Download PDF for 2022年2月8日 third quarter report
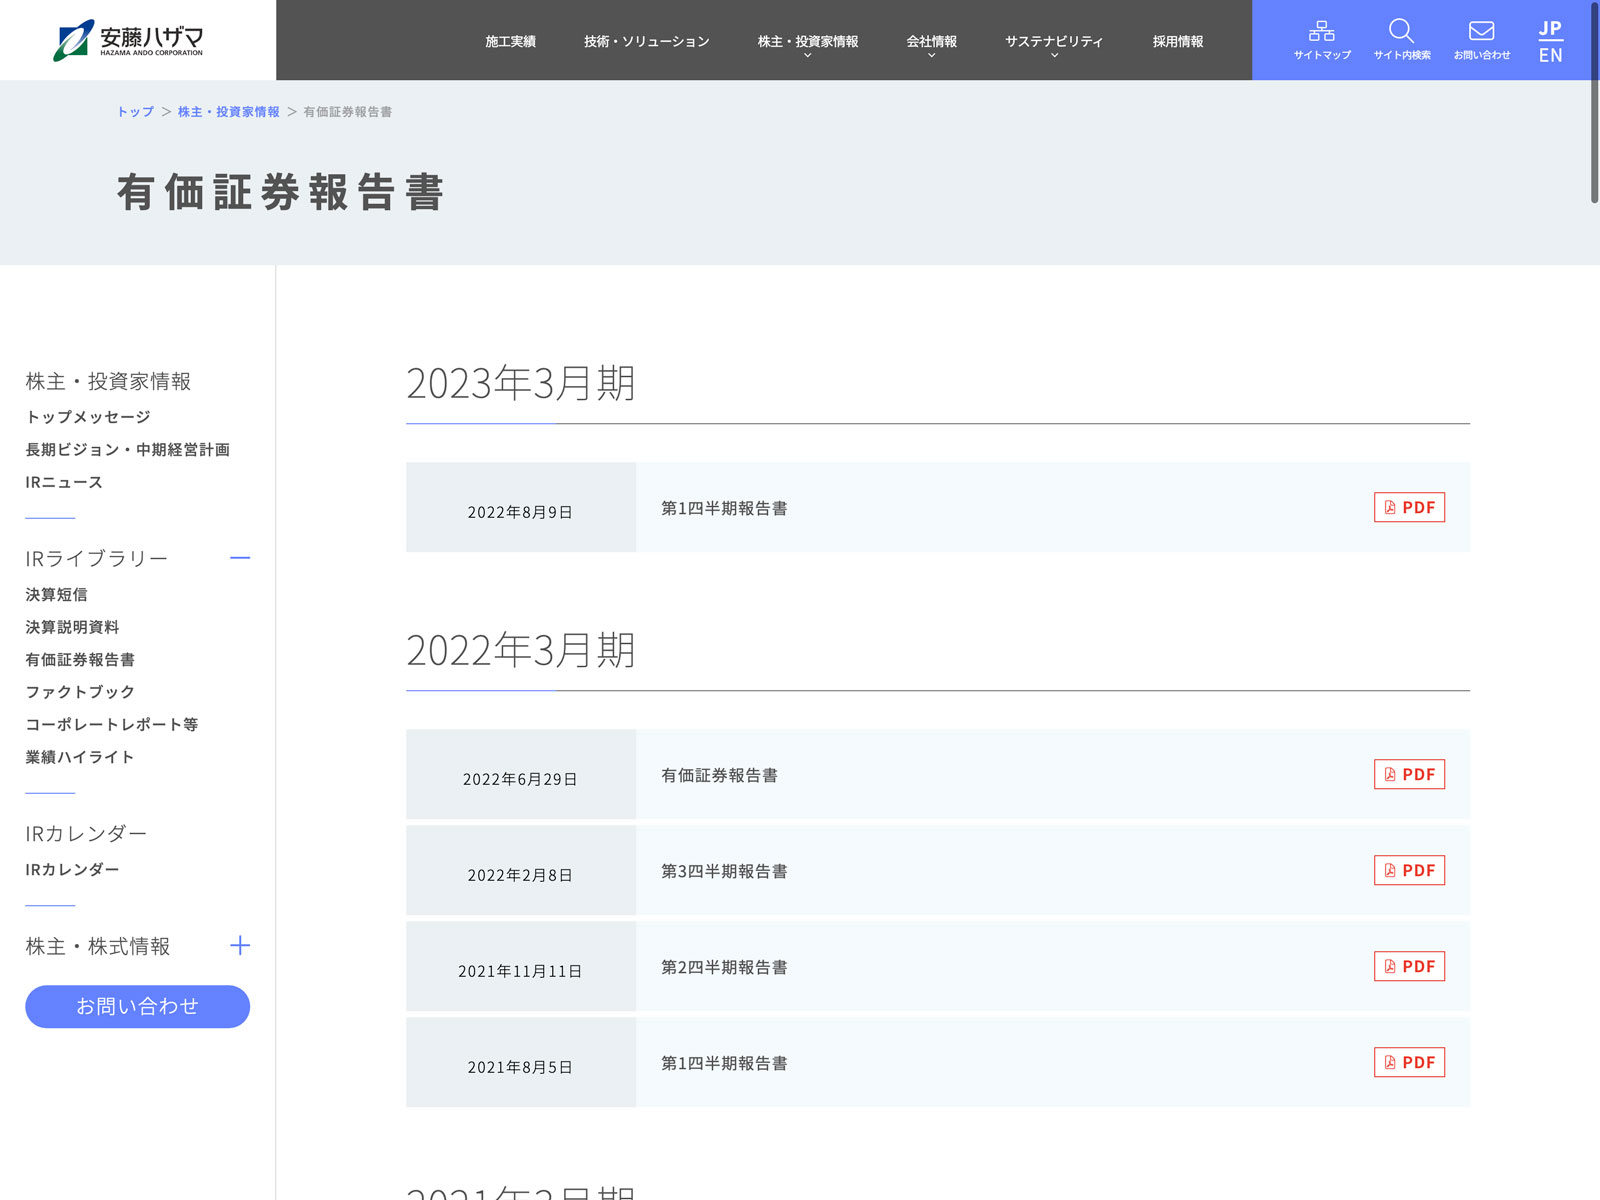Viewport: 1600px width, 1200px height. pyautogui.click(x=1409, y=871)
